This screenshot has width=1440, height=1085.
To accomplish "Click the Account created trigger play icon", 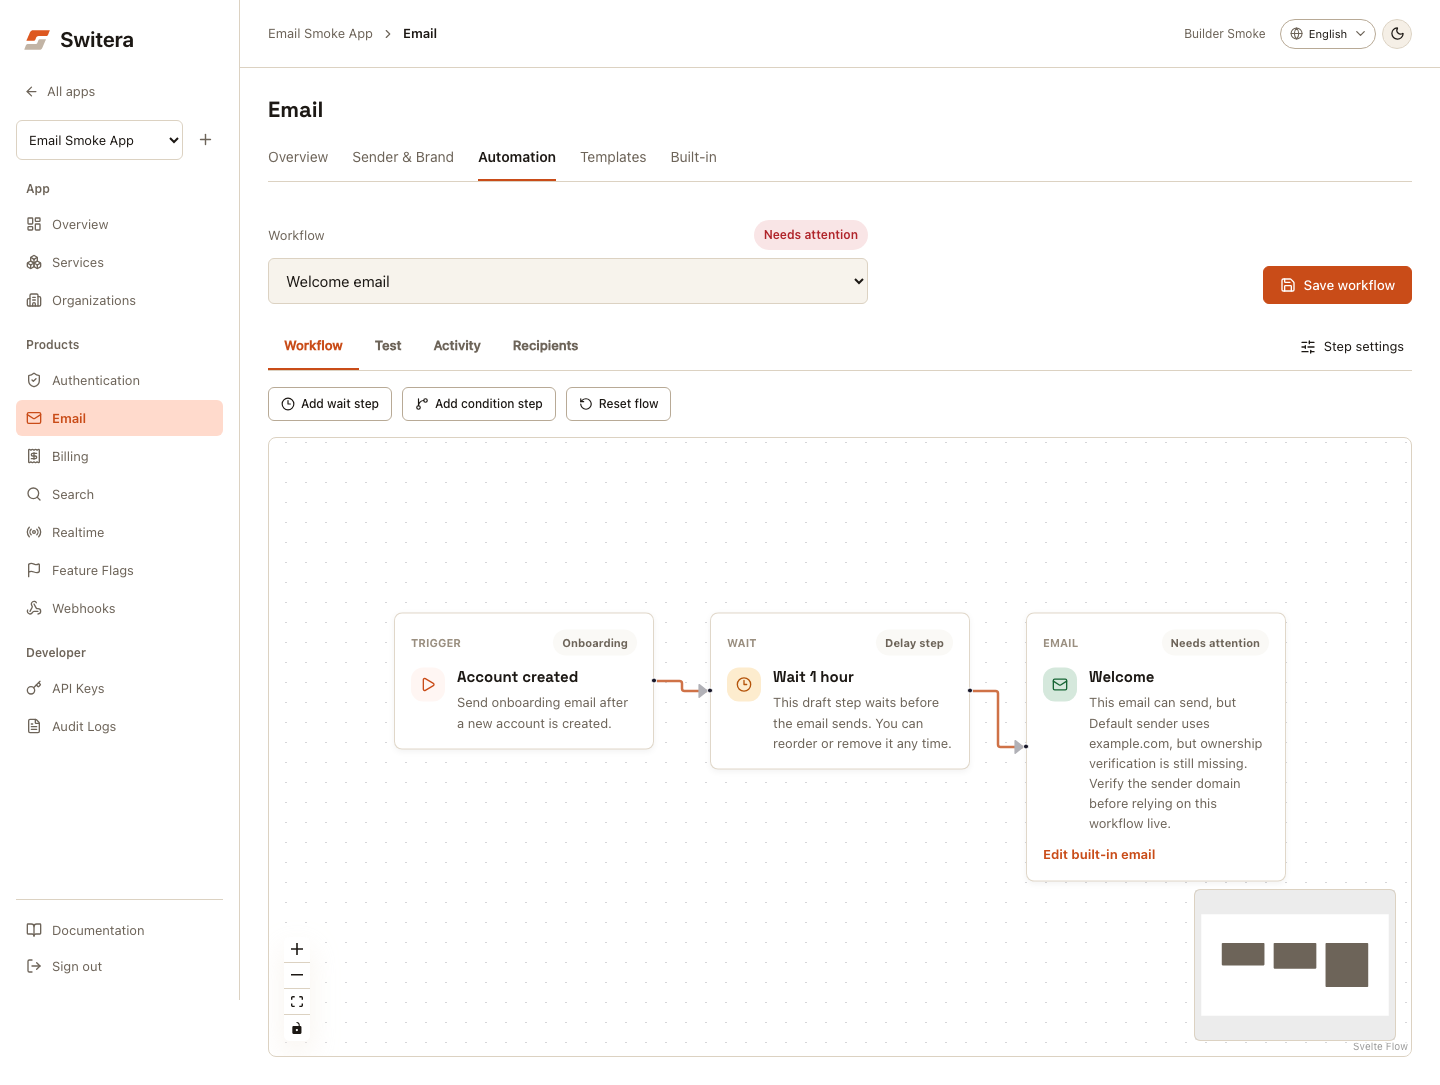I will click(428, 685).
